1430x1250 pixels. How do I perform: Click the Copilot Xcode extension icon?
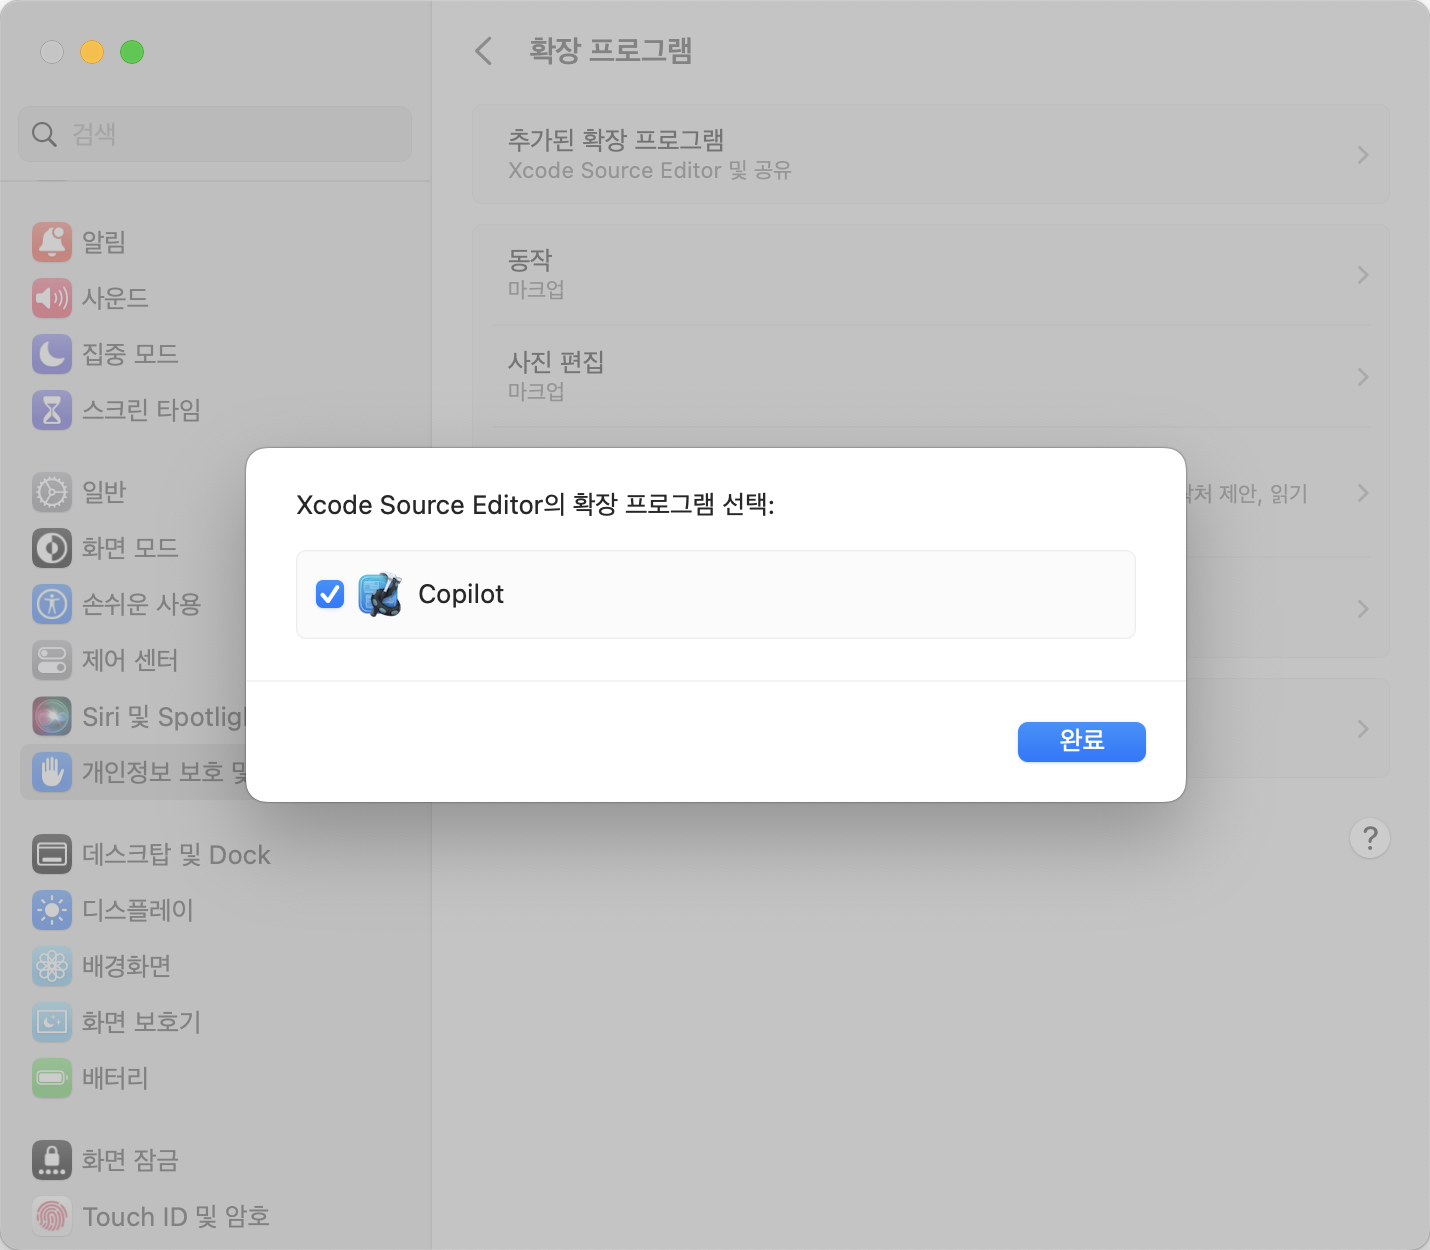[380, 594]
